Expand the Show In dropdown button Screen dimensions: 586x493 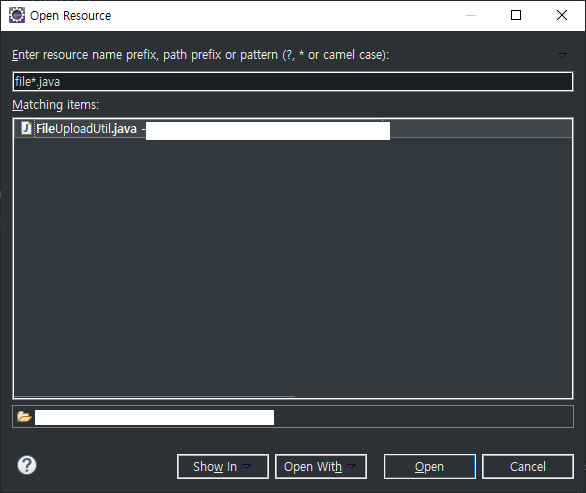pyautogui.click(x=223, y=466)
